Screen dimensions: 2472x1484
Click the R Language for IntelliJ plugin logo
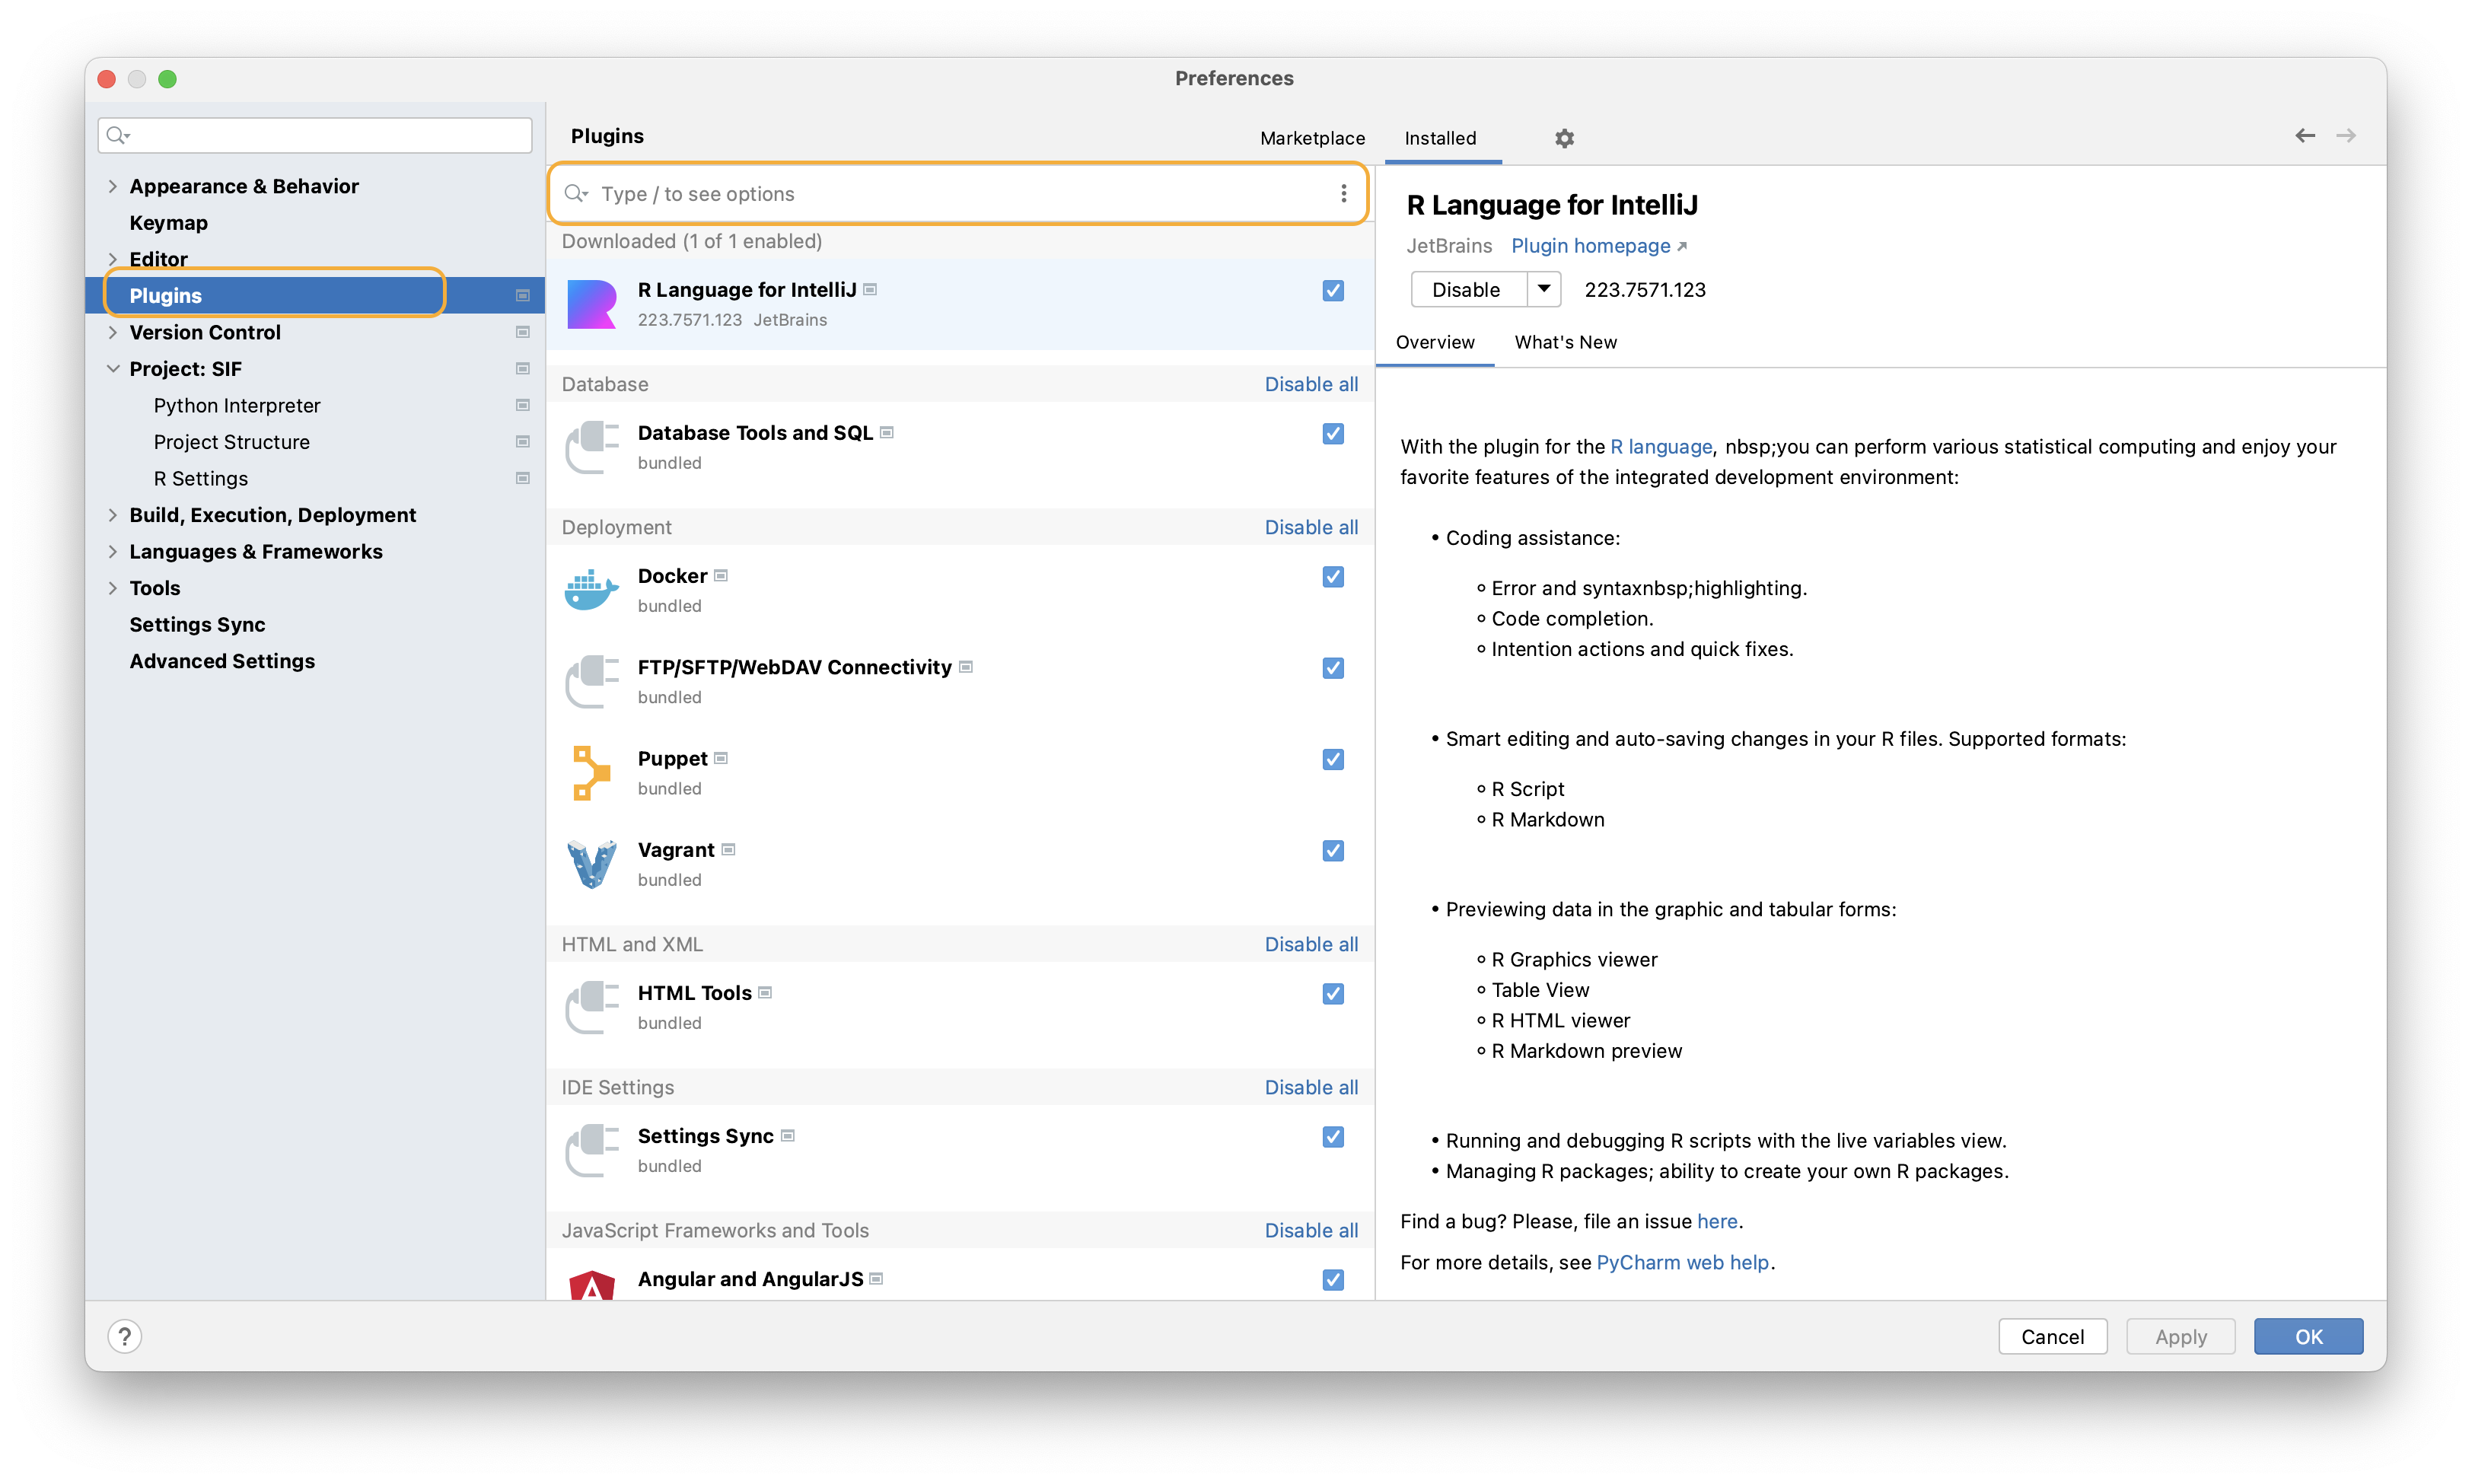pos(591,304)
